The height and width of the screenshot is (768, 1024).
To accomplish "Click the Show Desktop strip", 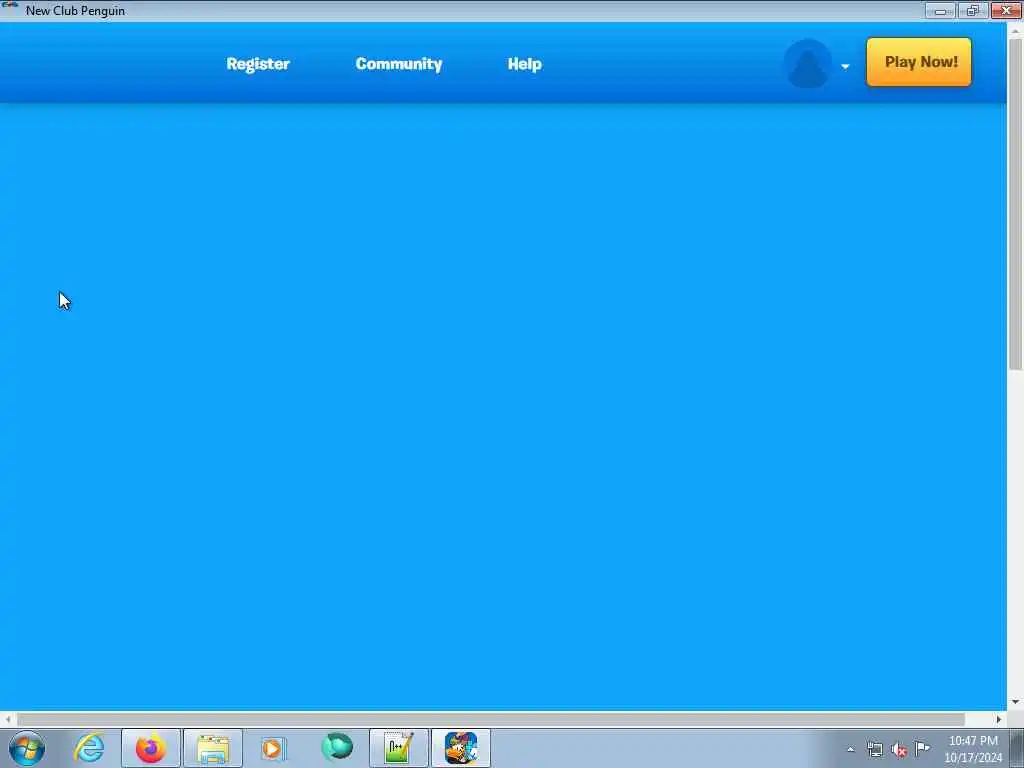I will [x=1017, y=748].
